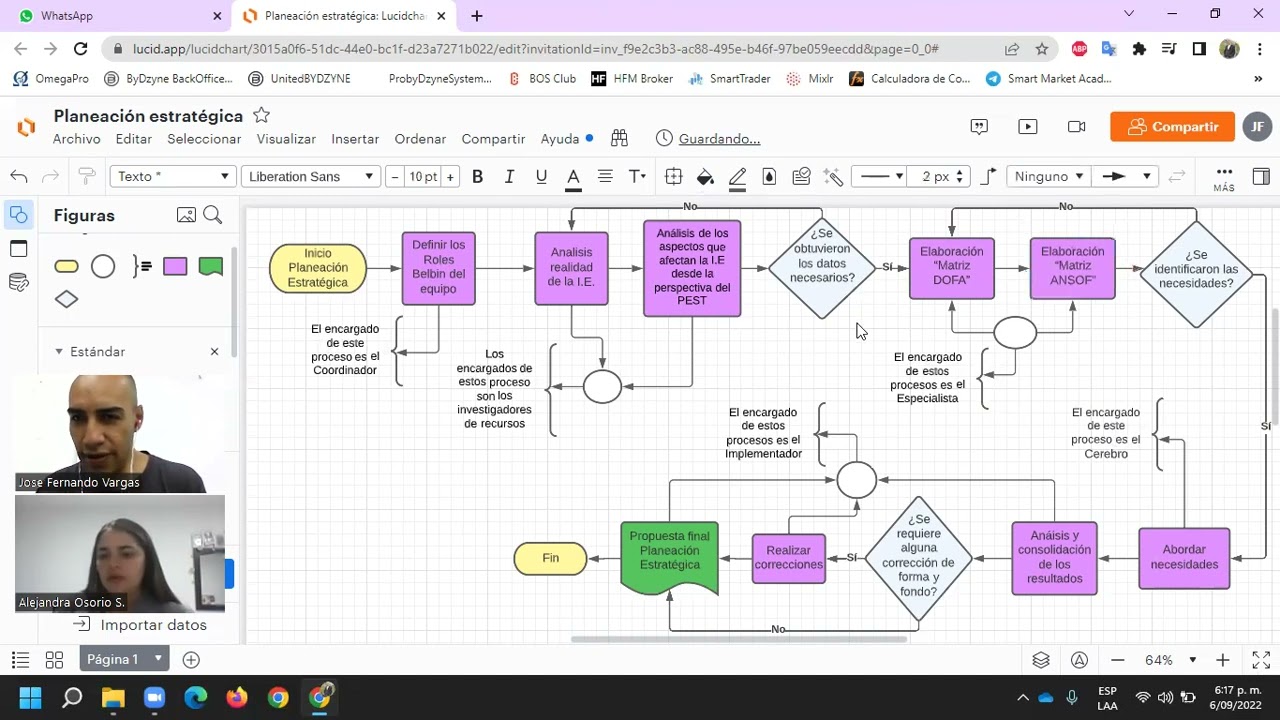Image resolution: width=1280 pixels, height=720 pixels.
Task: Click the Redo arrow in the toolbar
Action: [x=51, y=177]
